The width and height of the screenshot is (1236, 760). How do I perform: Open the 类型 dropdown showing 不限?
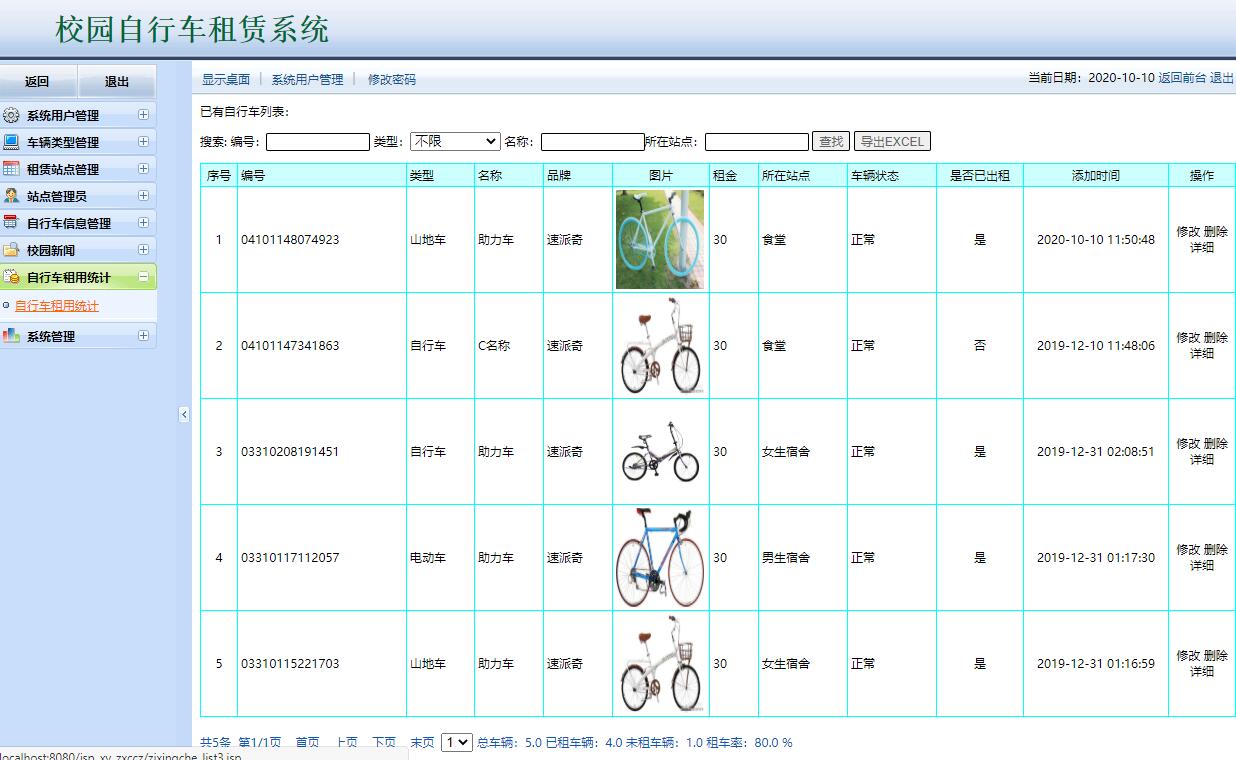click(454, 140)
